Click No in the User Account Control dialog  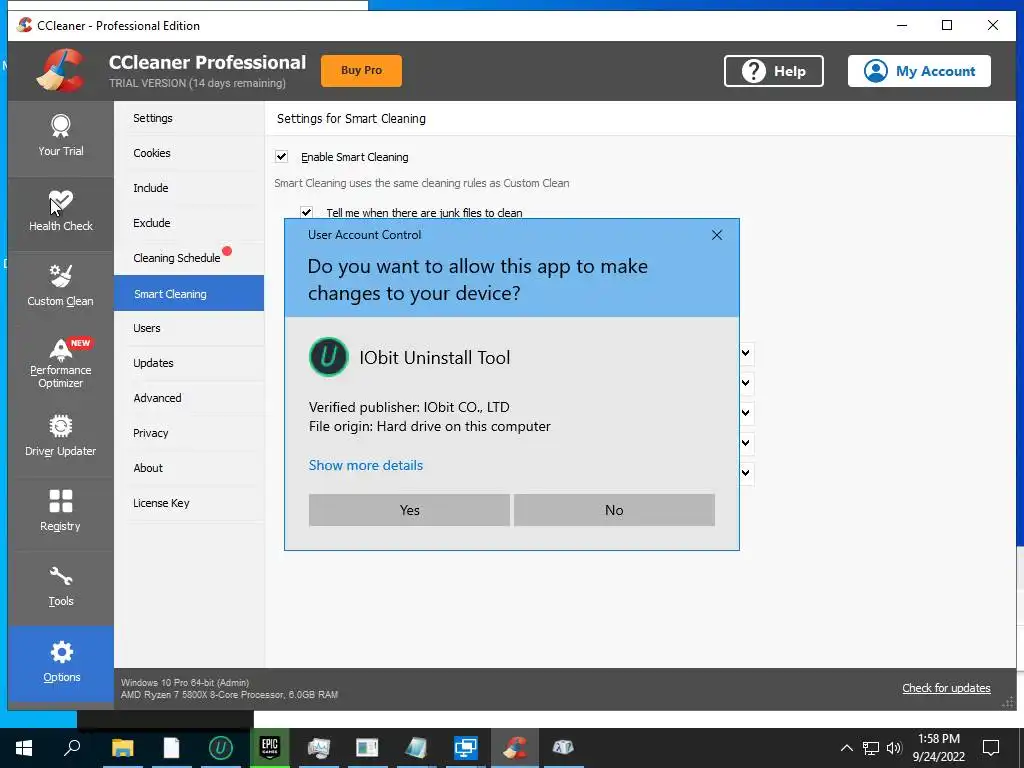pos(614,509)
